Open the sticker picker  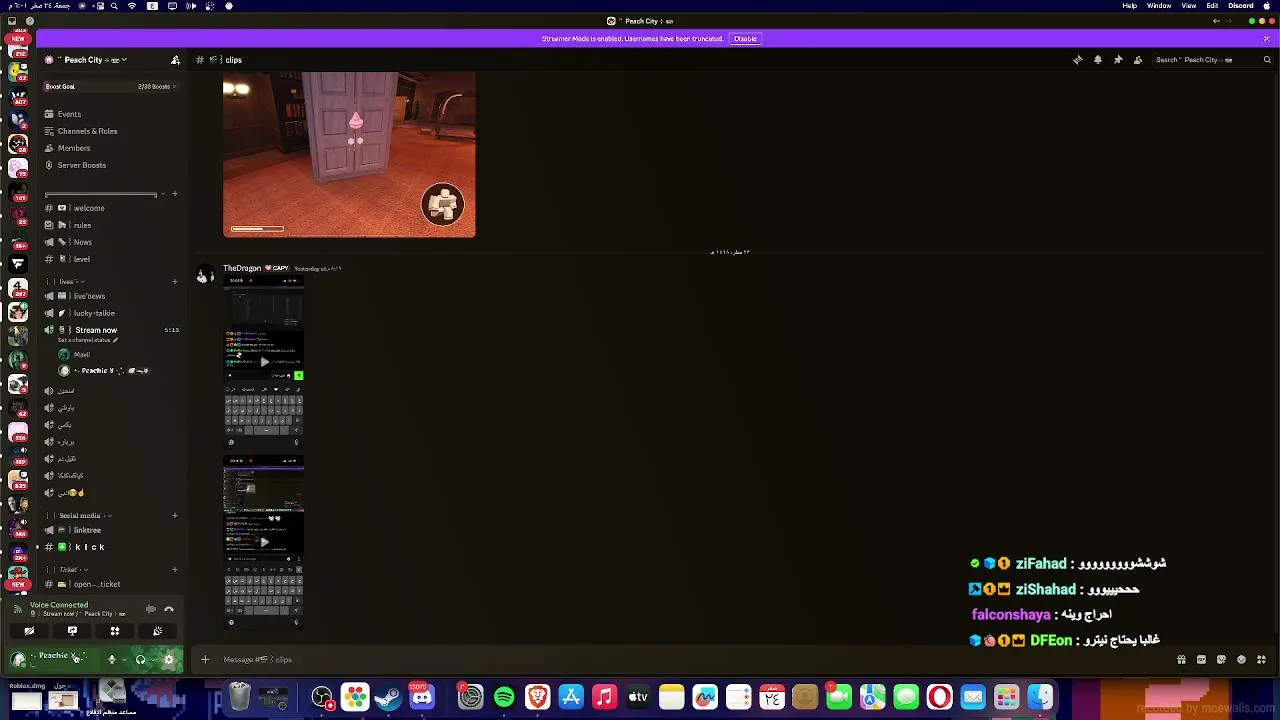pos(1221,660)
